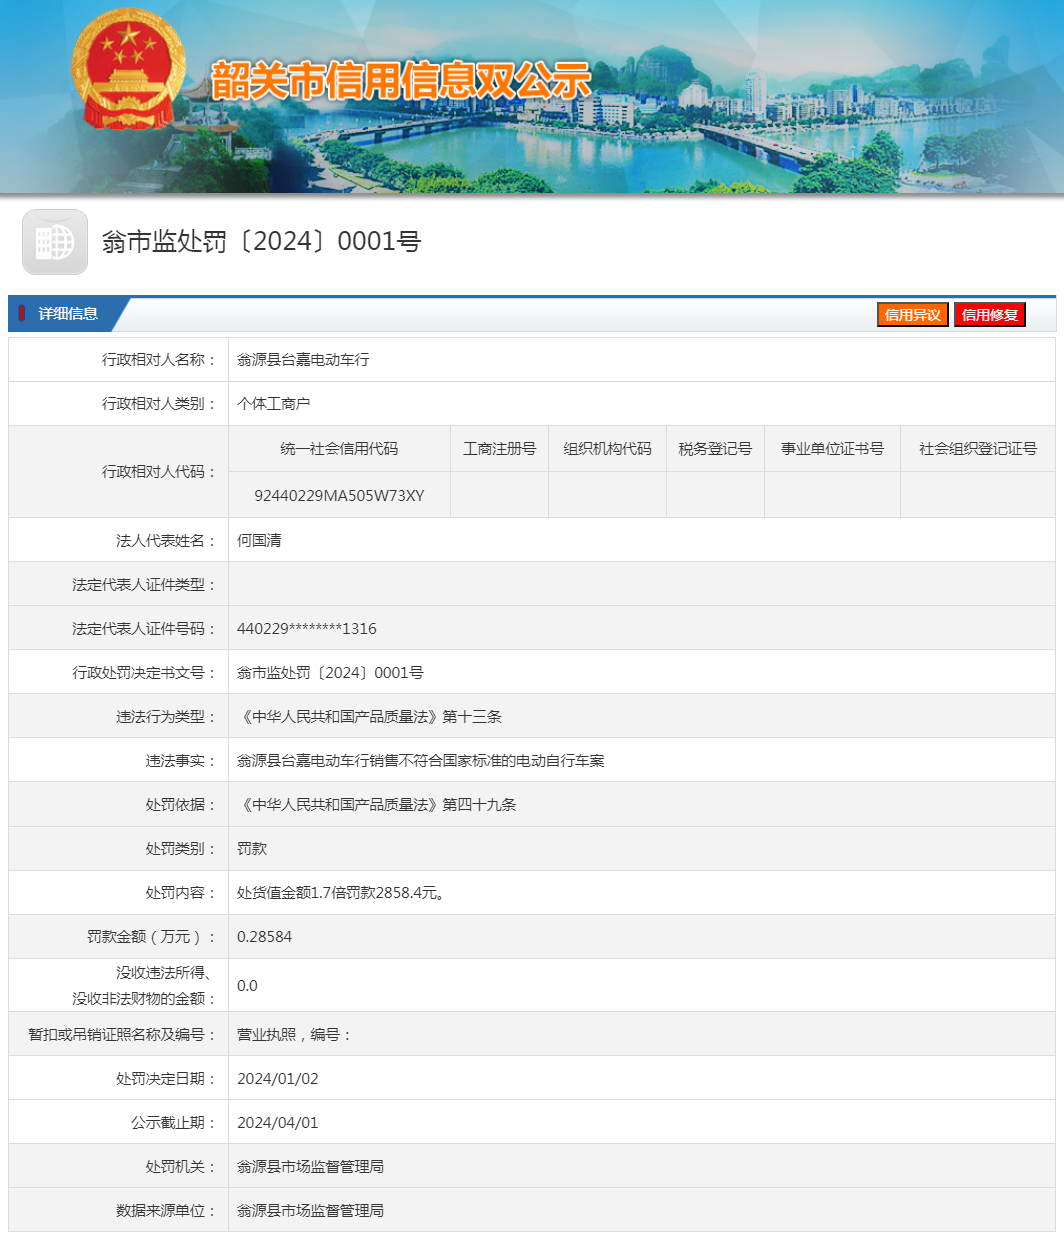The height and width of the screenshot is (1235, 1064).
Task: Click the ID number 440229********1316
Action: (307, 629)
